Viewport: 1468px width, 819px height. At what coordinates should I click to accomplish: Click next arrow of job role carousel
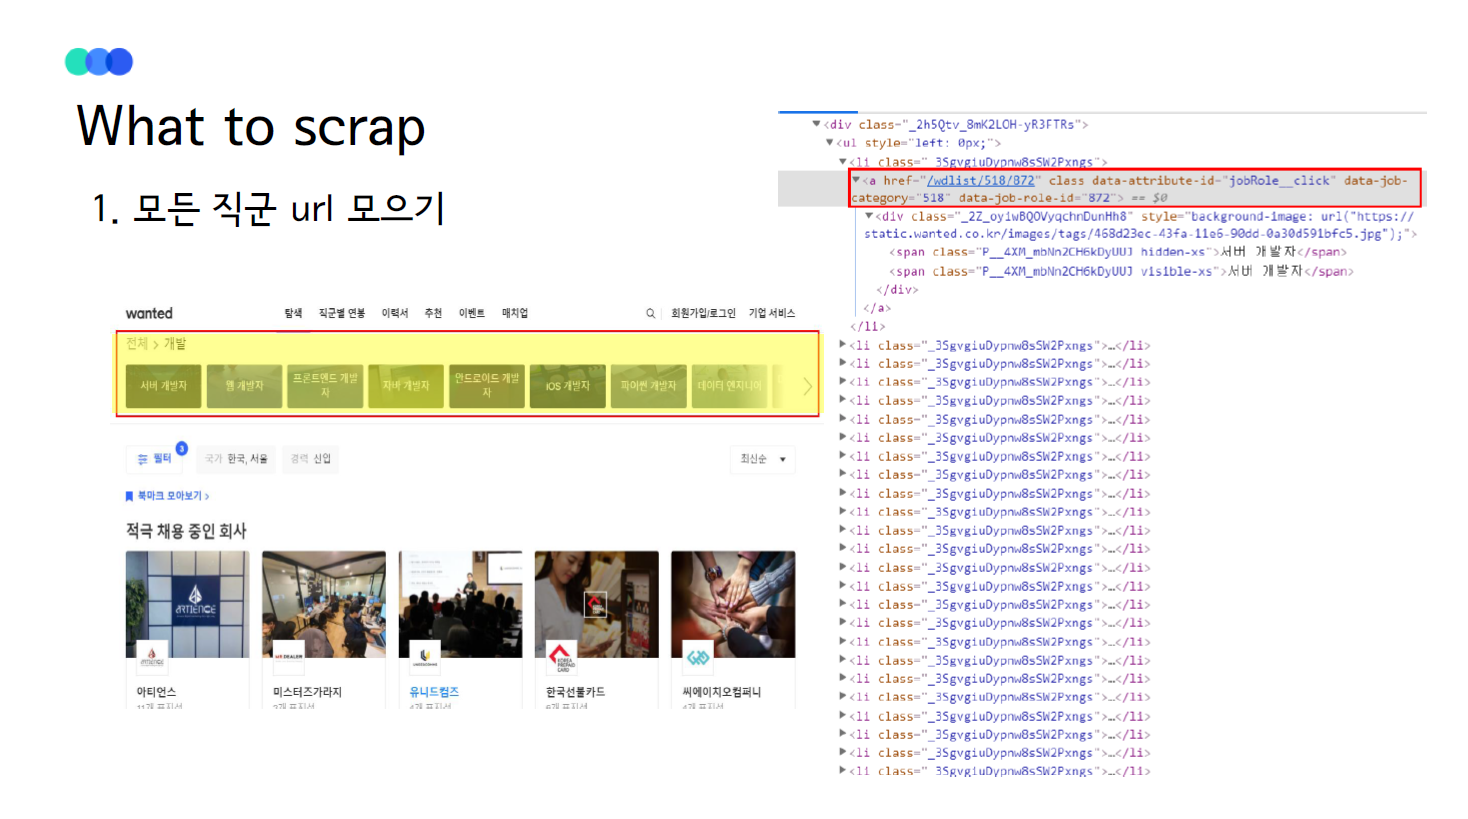tap(807, 386)
